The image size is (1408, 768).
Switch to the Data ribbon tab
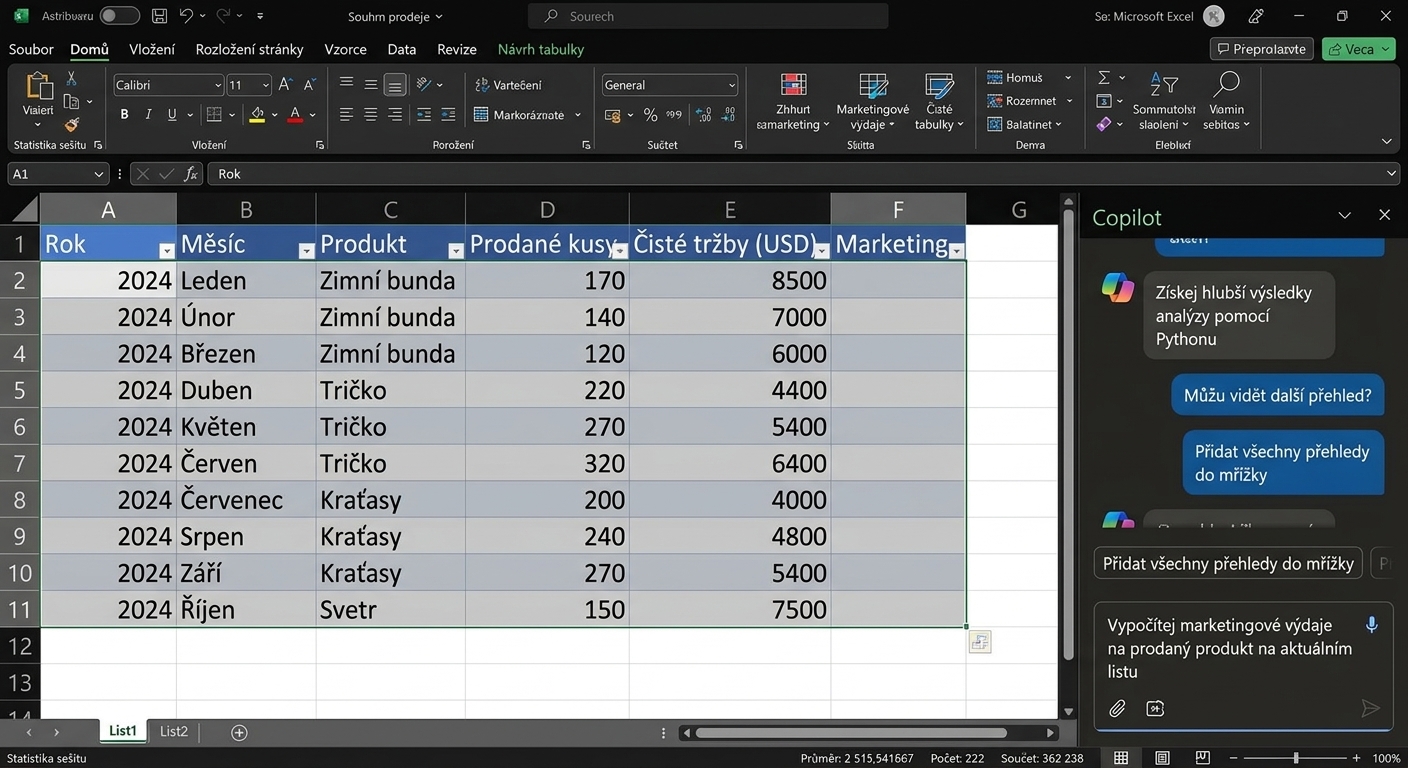pos(402,49)
